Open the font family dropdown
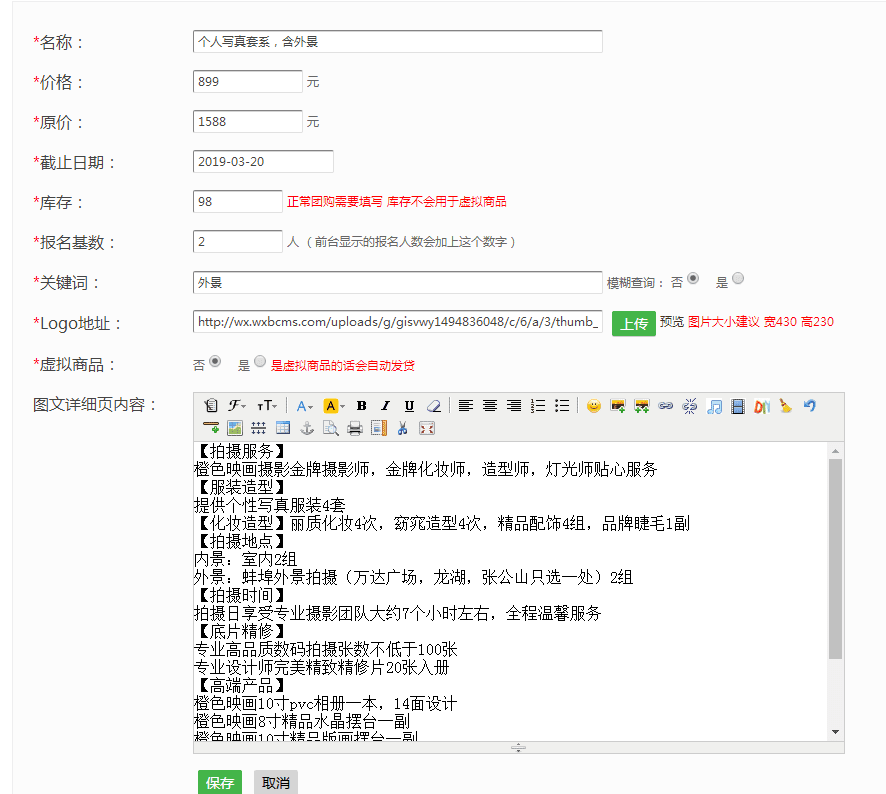 coord(237,406)
